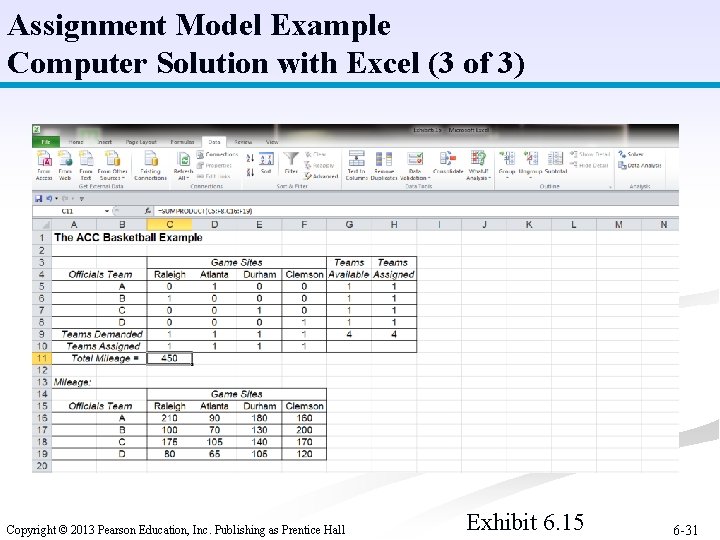Click the Consolidate tool
Viewport: 720px width, 540px height.
tap(448, 163)
